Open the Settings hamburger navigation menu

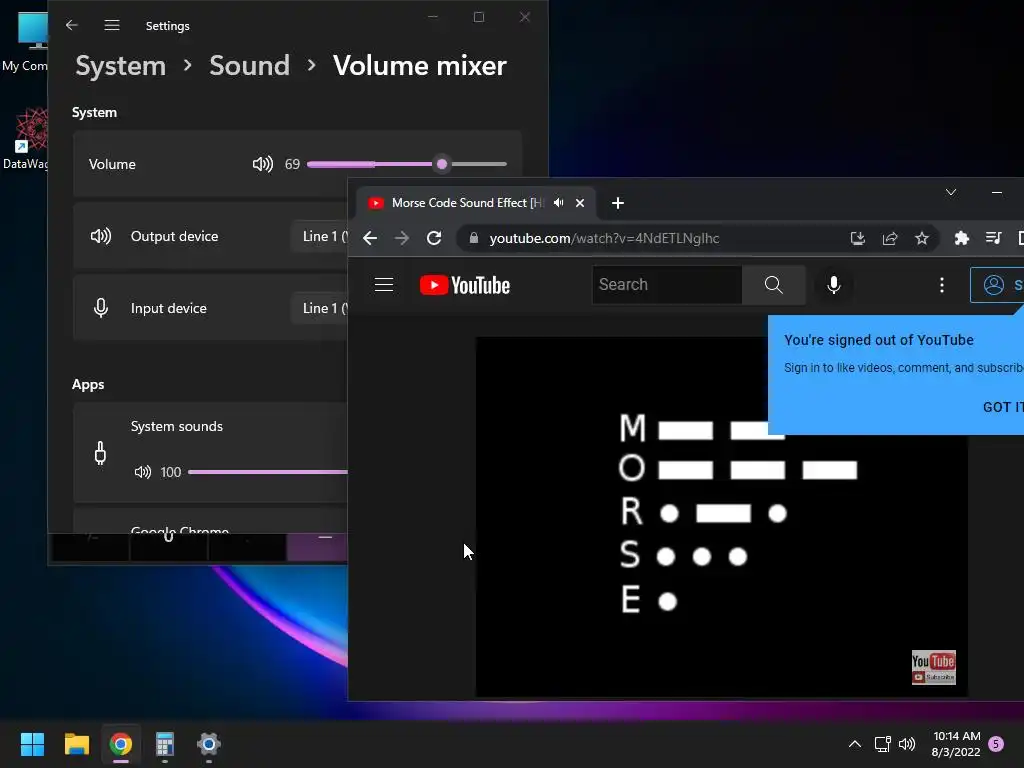pos(112,25)
